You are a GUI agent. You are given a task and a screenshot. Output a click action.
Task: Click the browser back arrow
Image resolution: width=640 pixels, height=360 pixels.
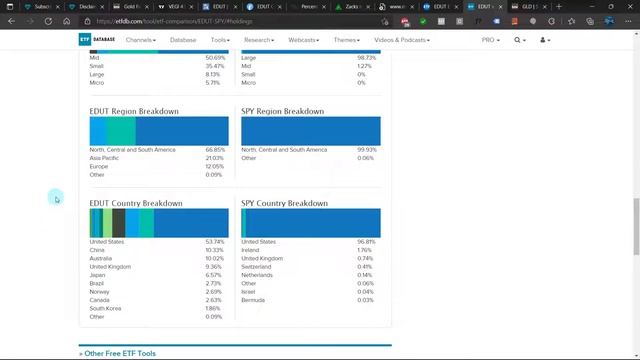[11, 21]
